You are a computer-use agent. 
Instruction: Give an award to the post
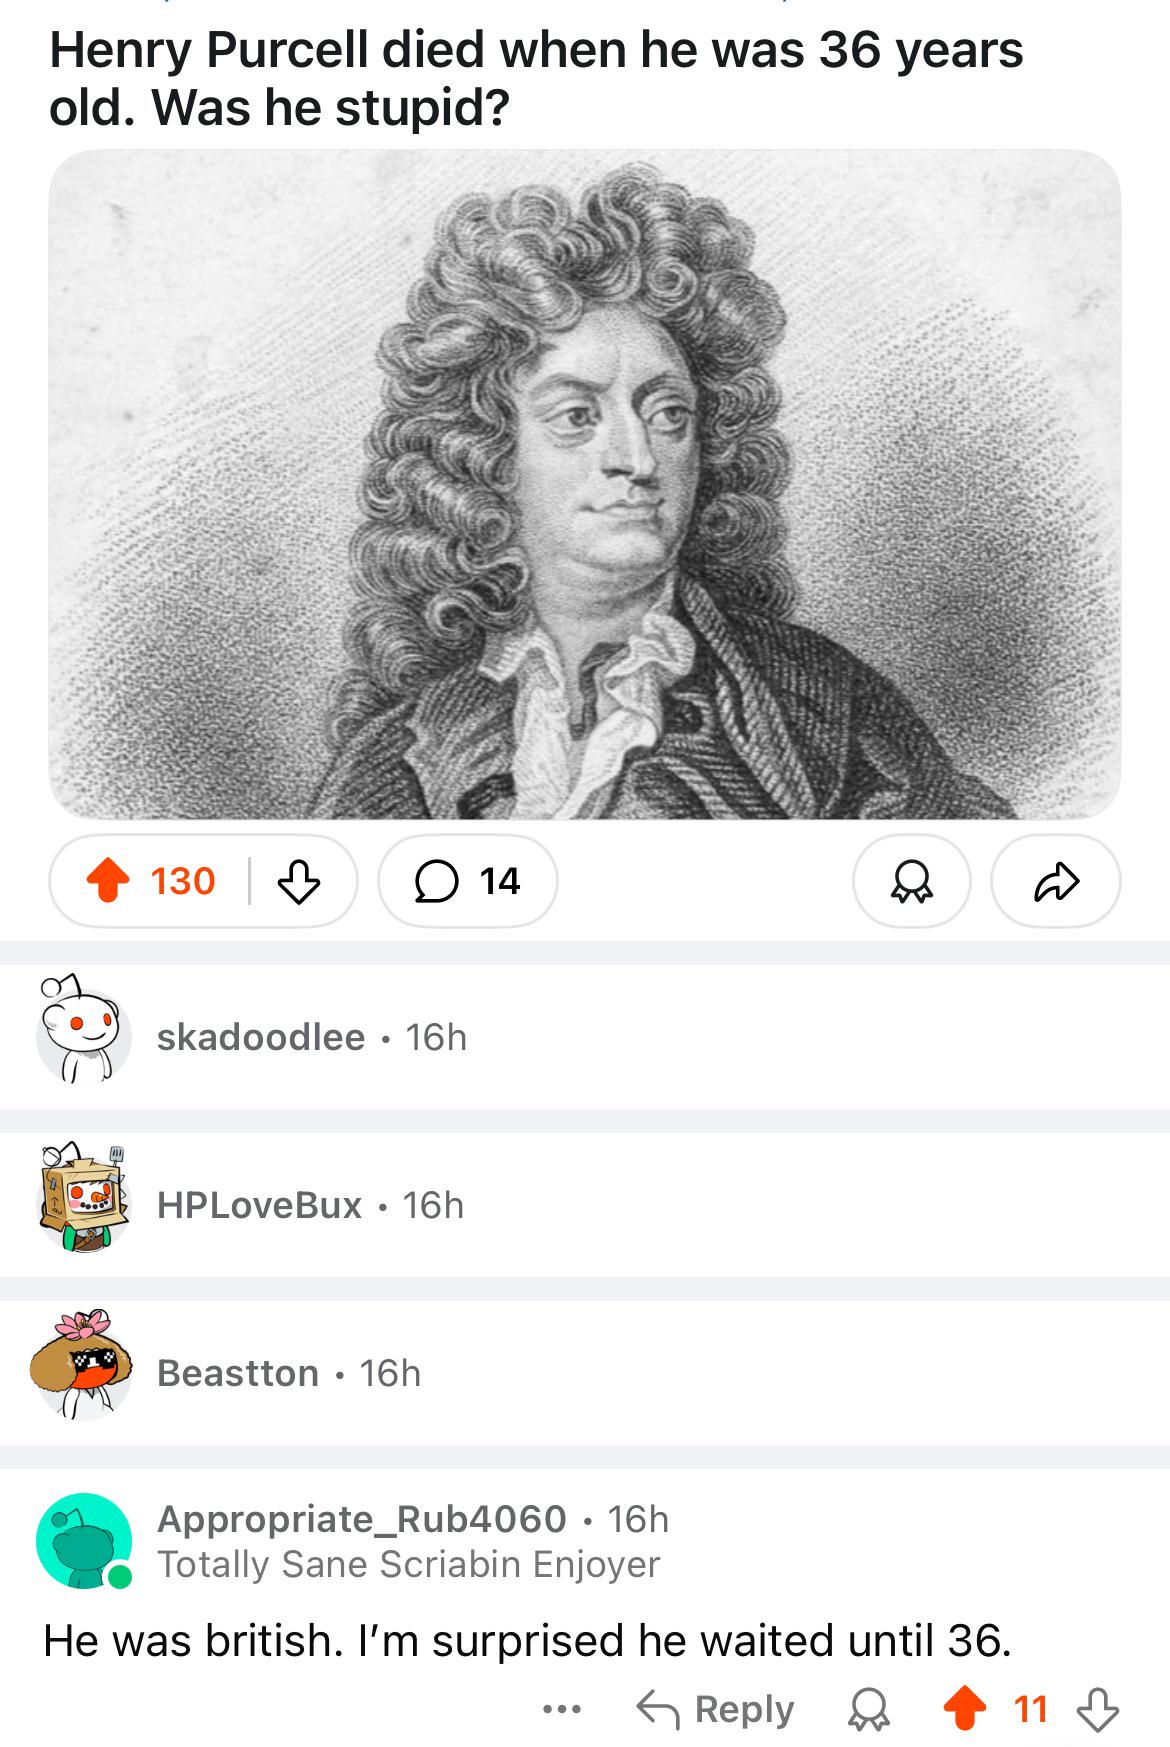coord(911,881)
